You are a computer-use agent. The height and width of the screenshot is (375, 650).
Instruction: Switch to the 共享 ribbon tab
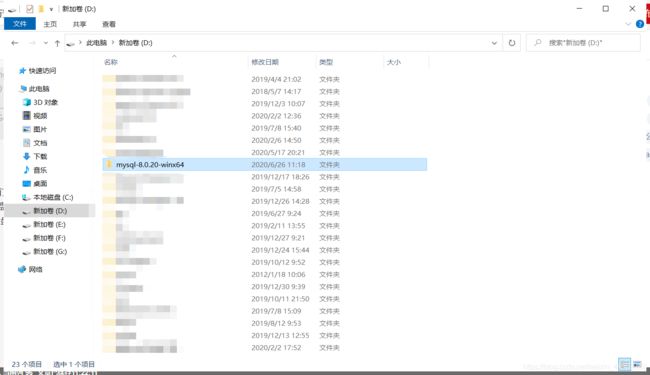coord(80,24)
